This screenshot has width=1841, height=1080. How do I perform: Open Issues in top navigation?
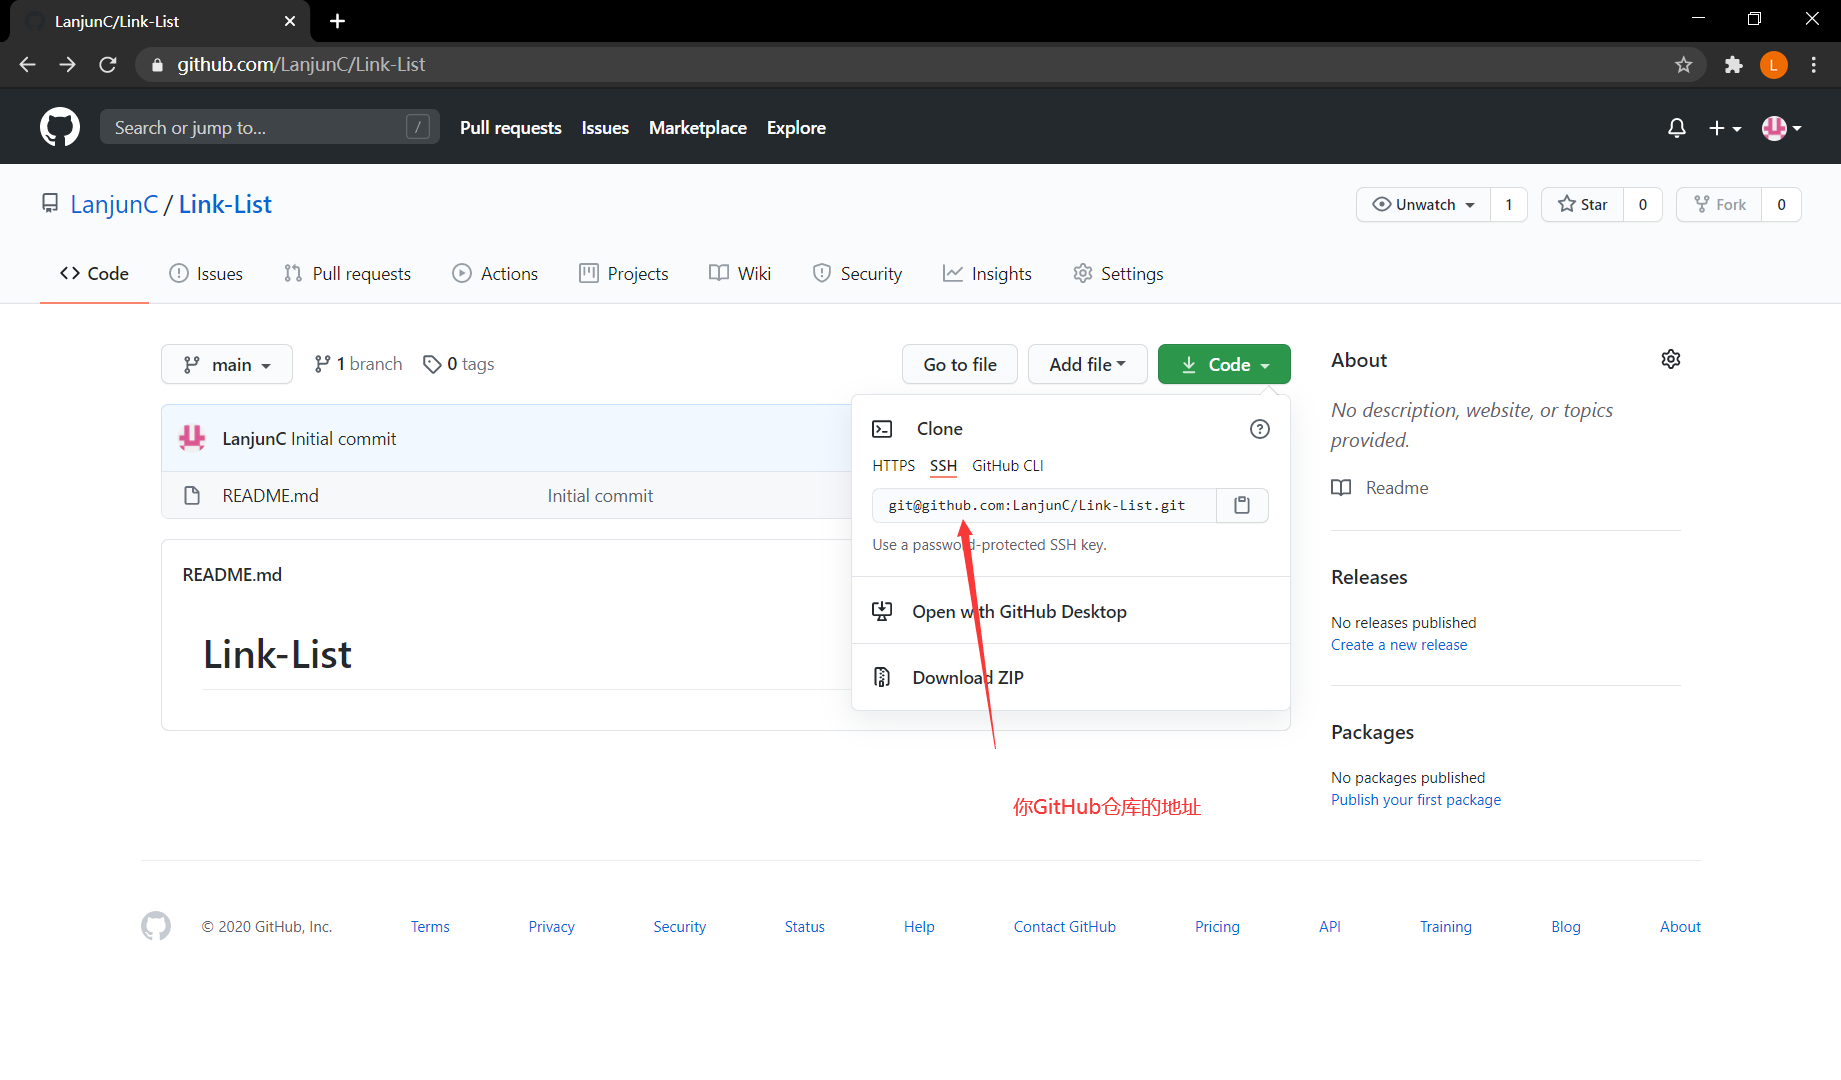(605, 128)
